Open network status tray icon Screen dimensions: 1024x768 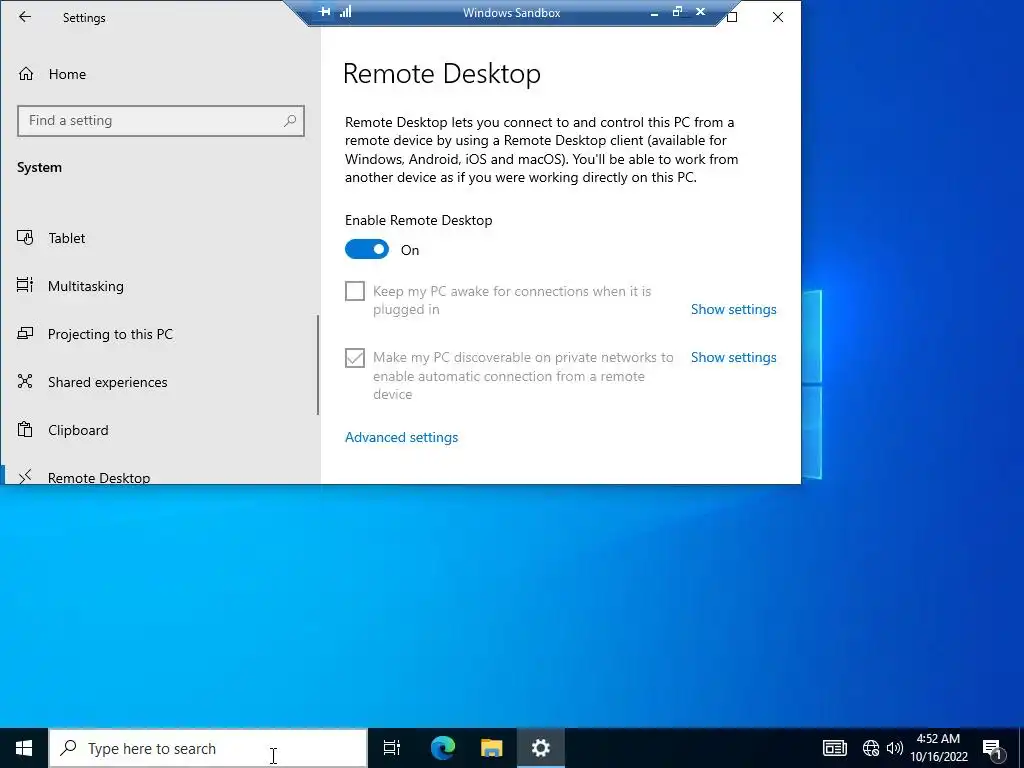tap(871, 748)
